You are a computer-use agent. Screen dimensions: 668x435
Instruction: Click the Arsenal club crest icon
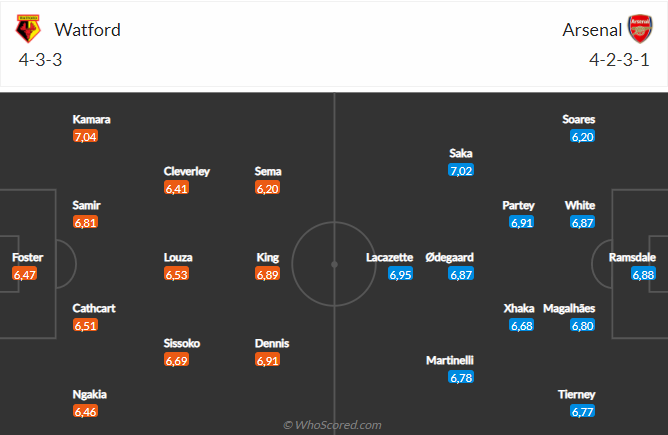pyautogui.click(x=640, y=29)
